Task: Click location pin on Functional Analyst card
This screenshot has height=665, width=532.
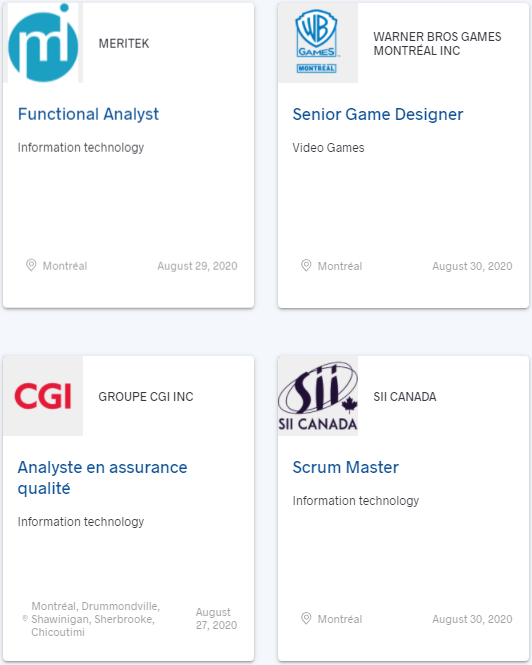Action: 31,265
